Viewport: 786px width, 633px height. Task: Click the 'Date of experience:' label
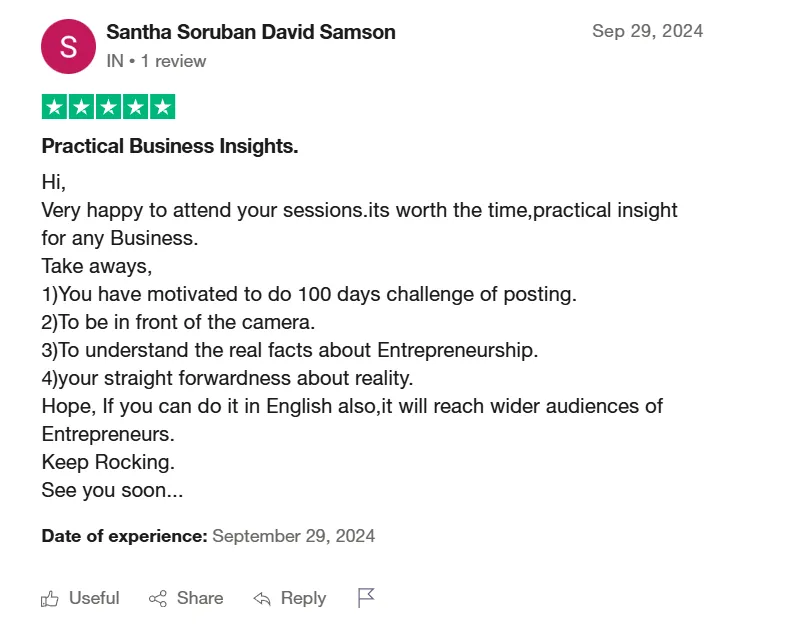124,536
